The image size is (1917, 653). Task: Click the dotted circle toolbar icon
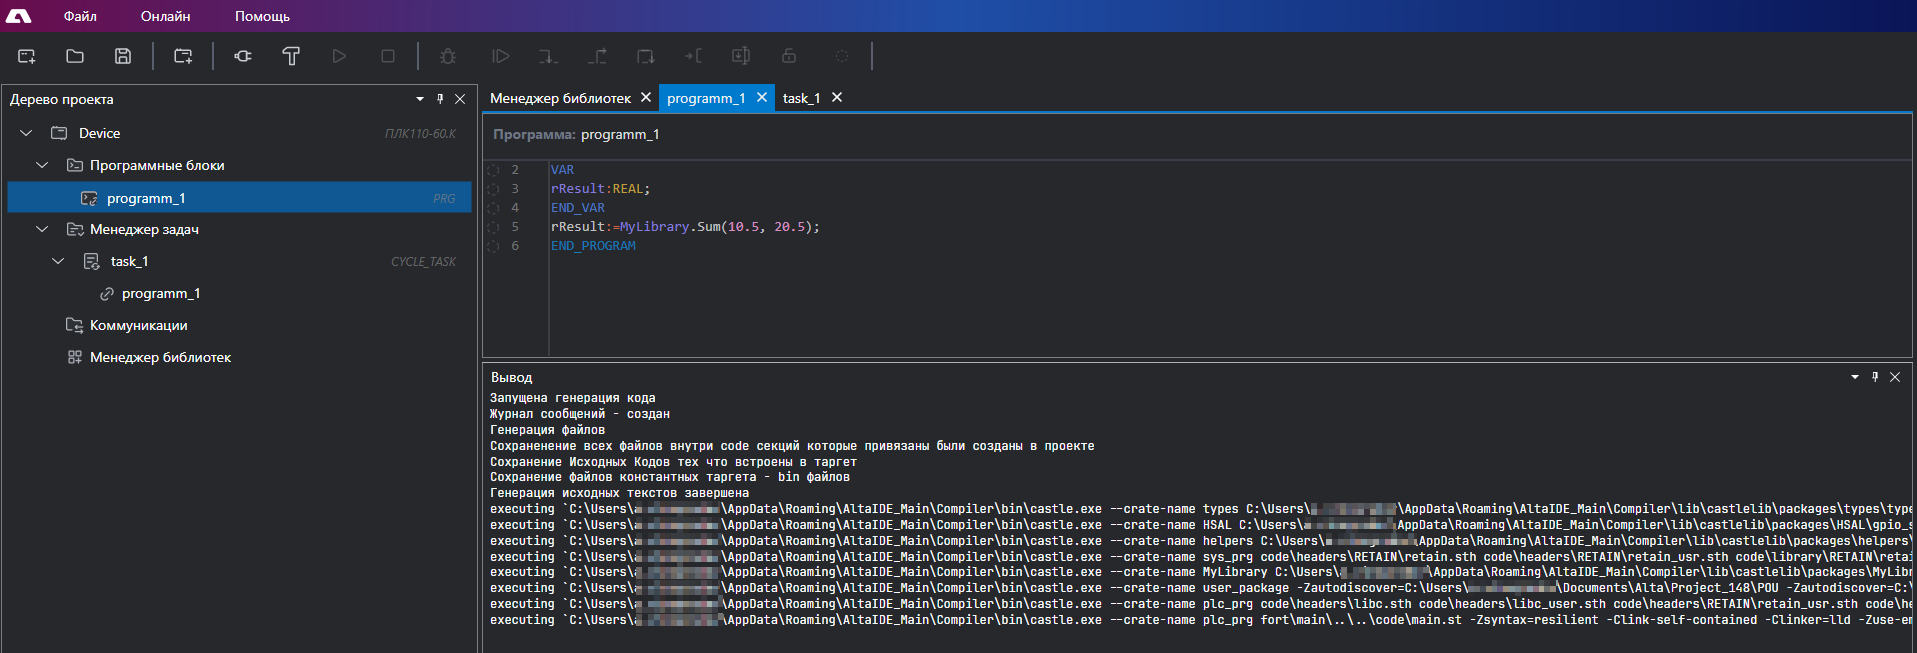[x=842, y=56]
